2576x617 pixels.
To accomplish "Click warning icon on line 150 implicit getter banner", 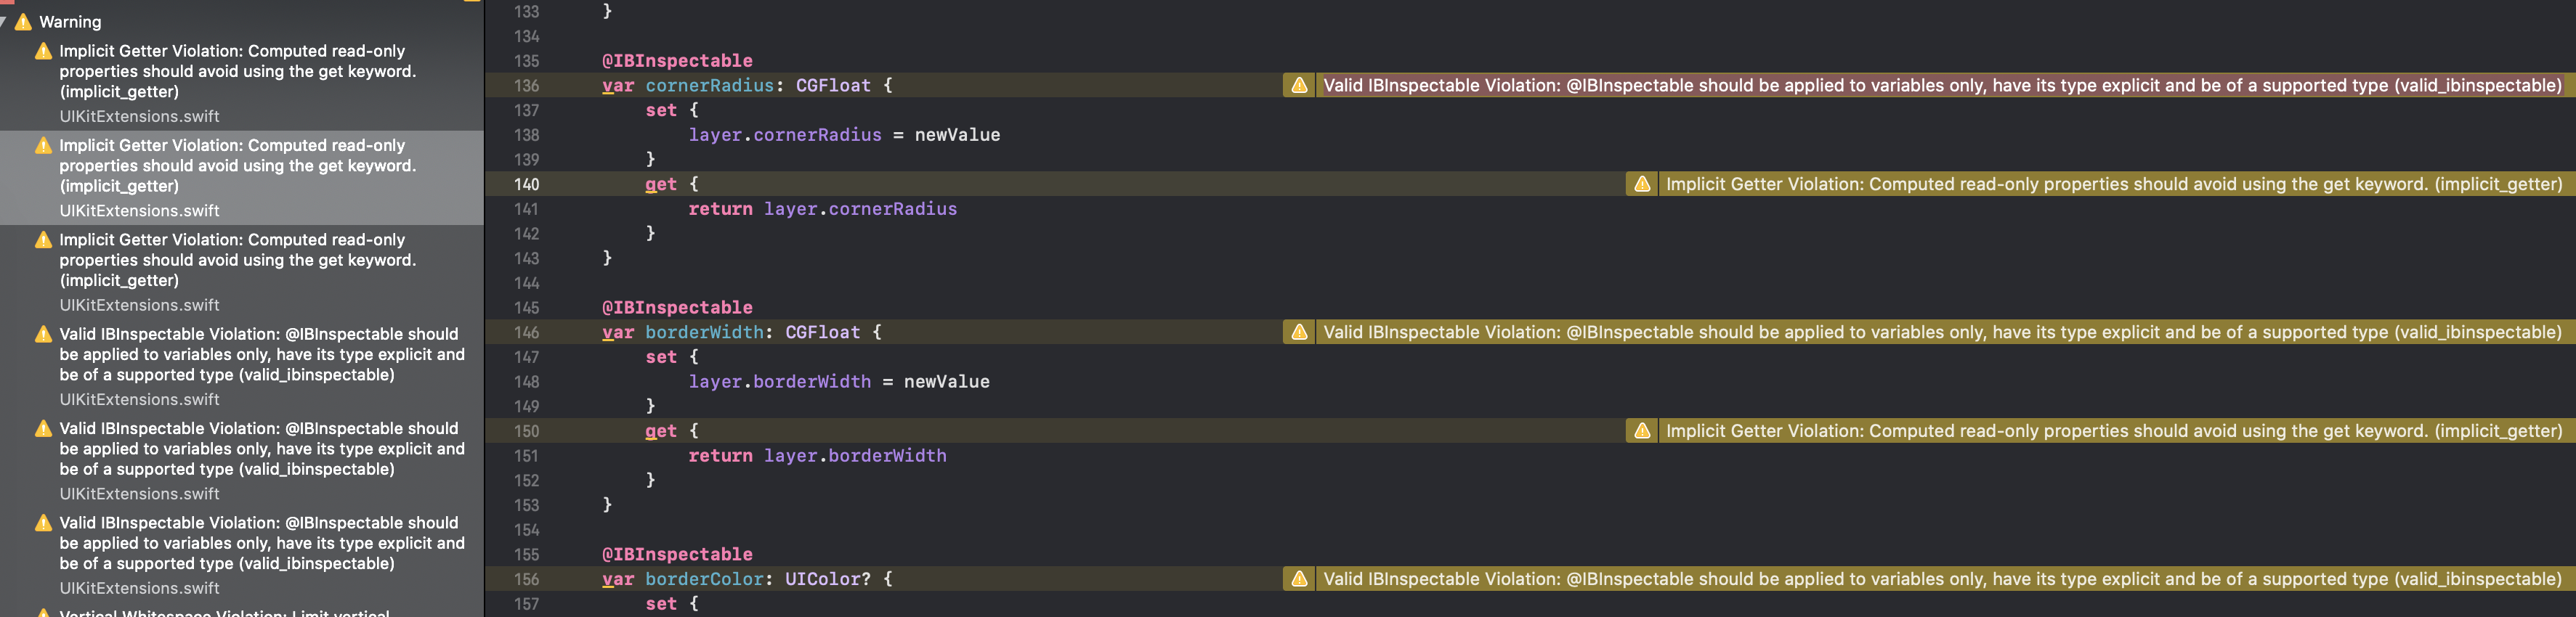I will [x=1641, y=430].
